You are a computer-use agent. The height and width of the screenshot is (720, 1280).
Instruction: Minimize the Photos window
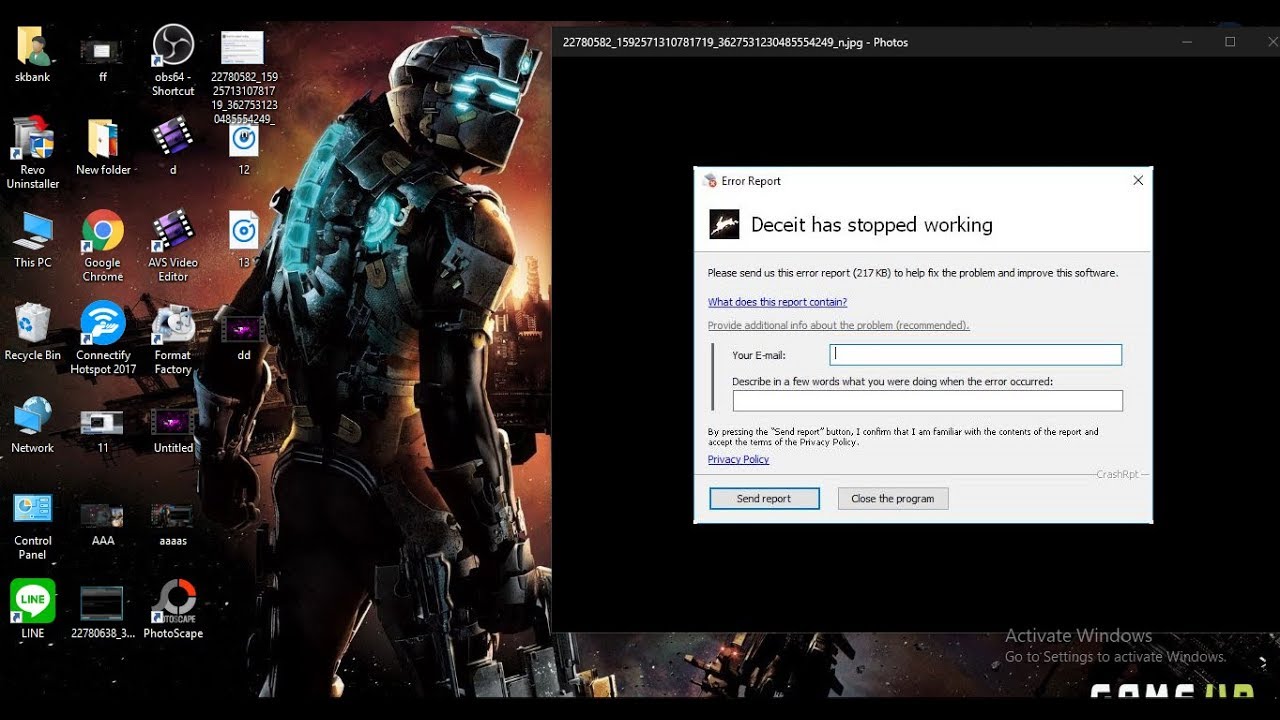click(1187, 42)
